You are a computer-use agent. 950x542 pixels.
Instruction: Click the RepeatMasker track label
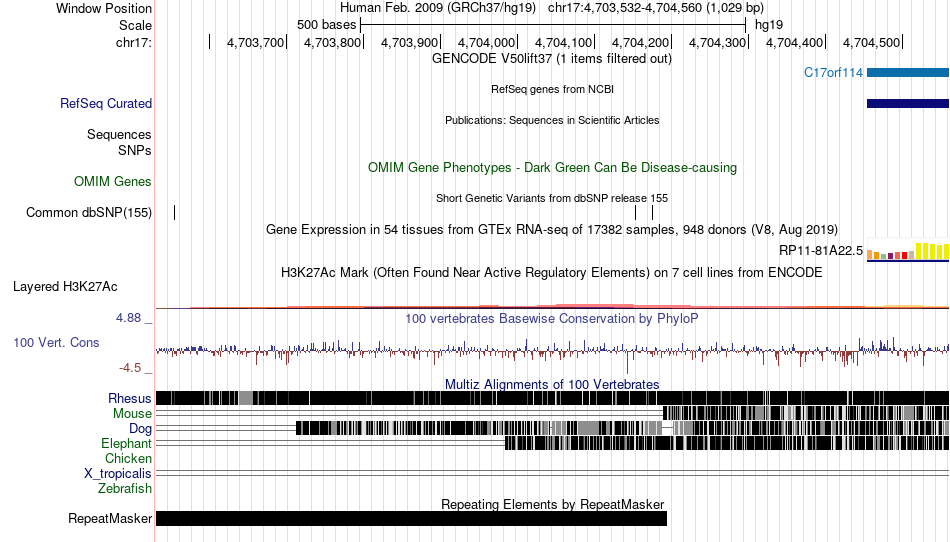coord(110,518)
